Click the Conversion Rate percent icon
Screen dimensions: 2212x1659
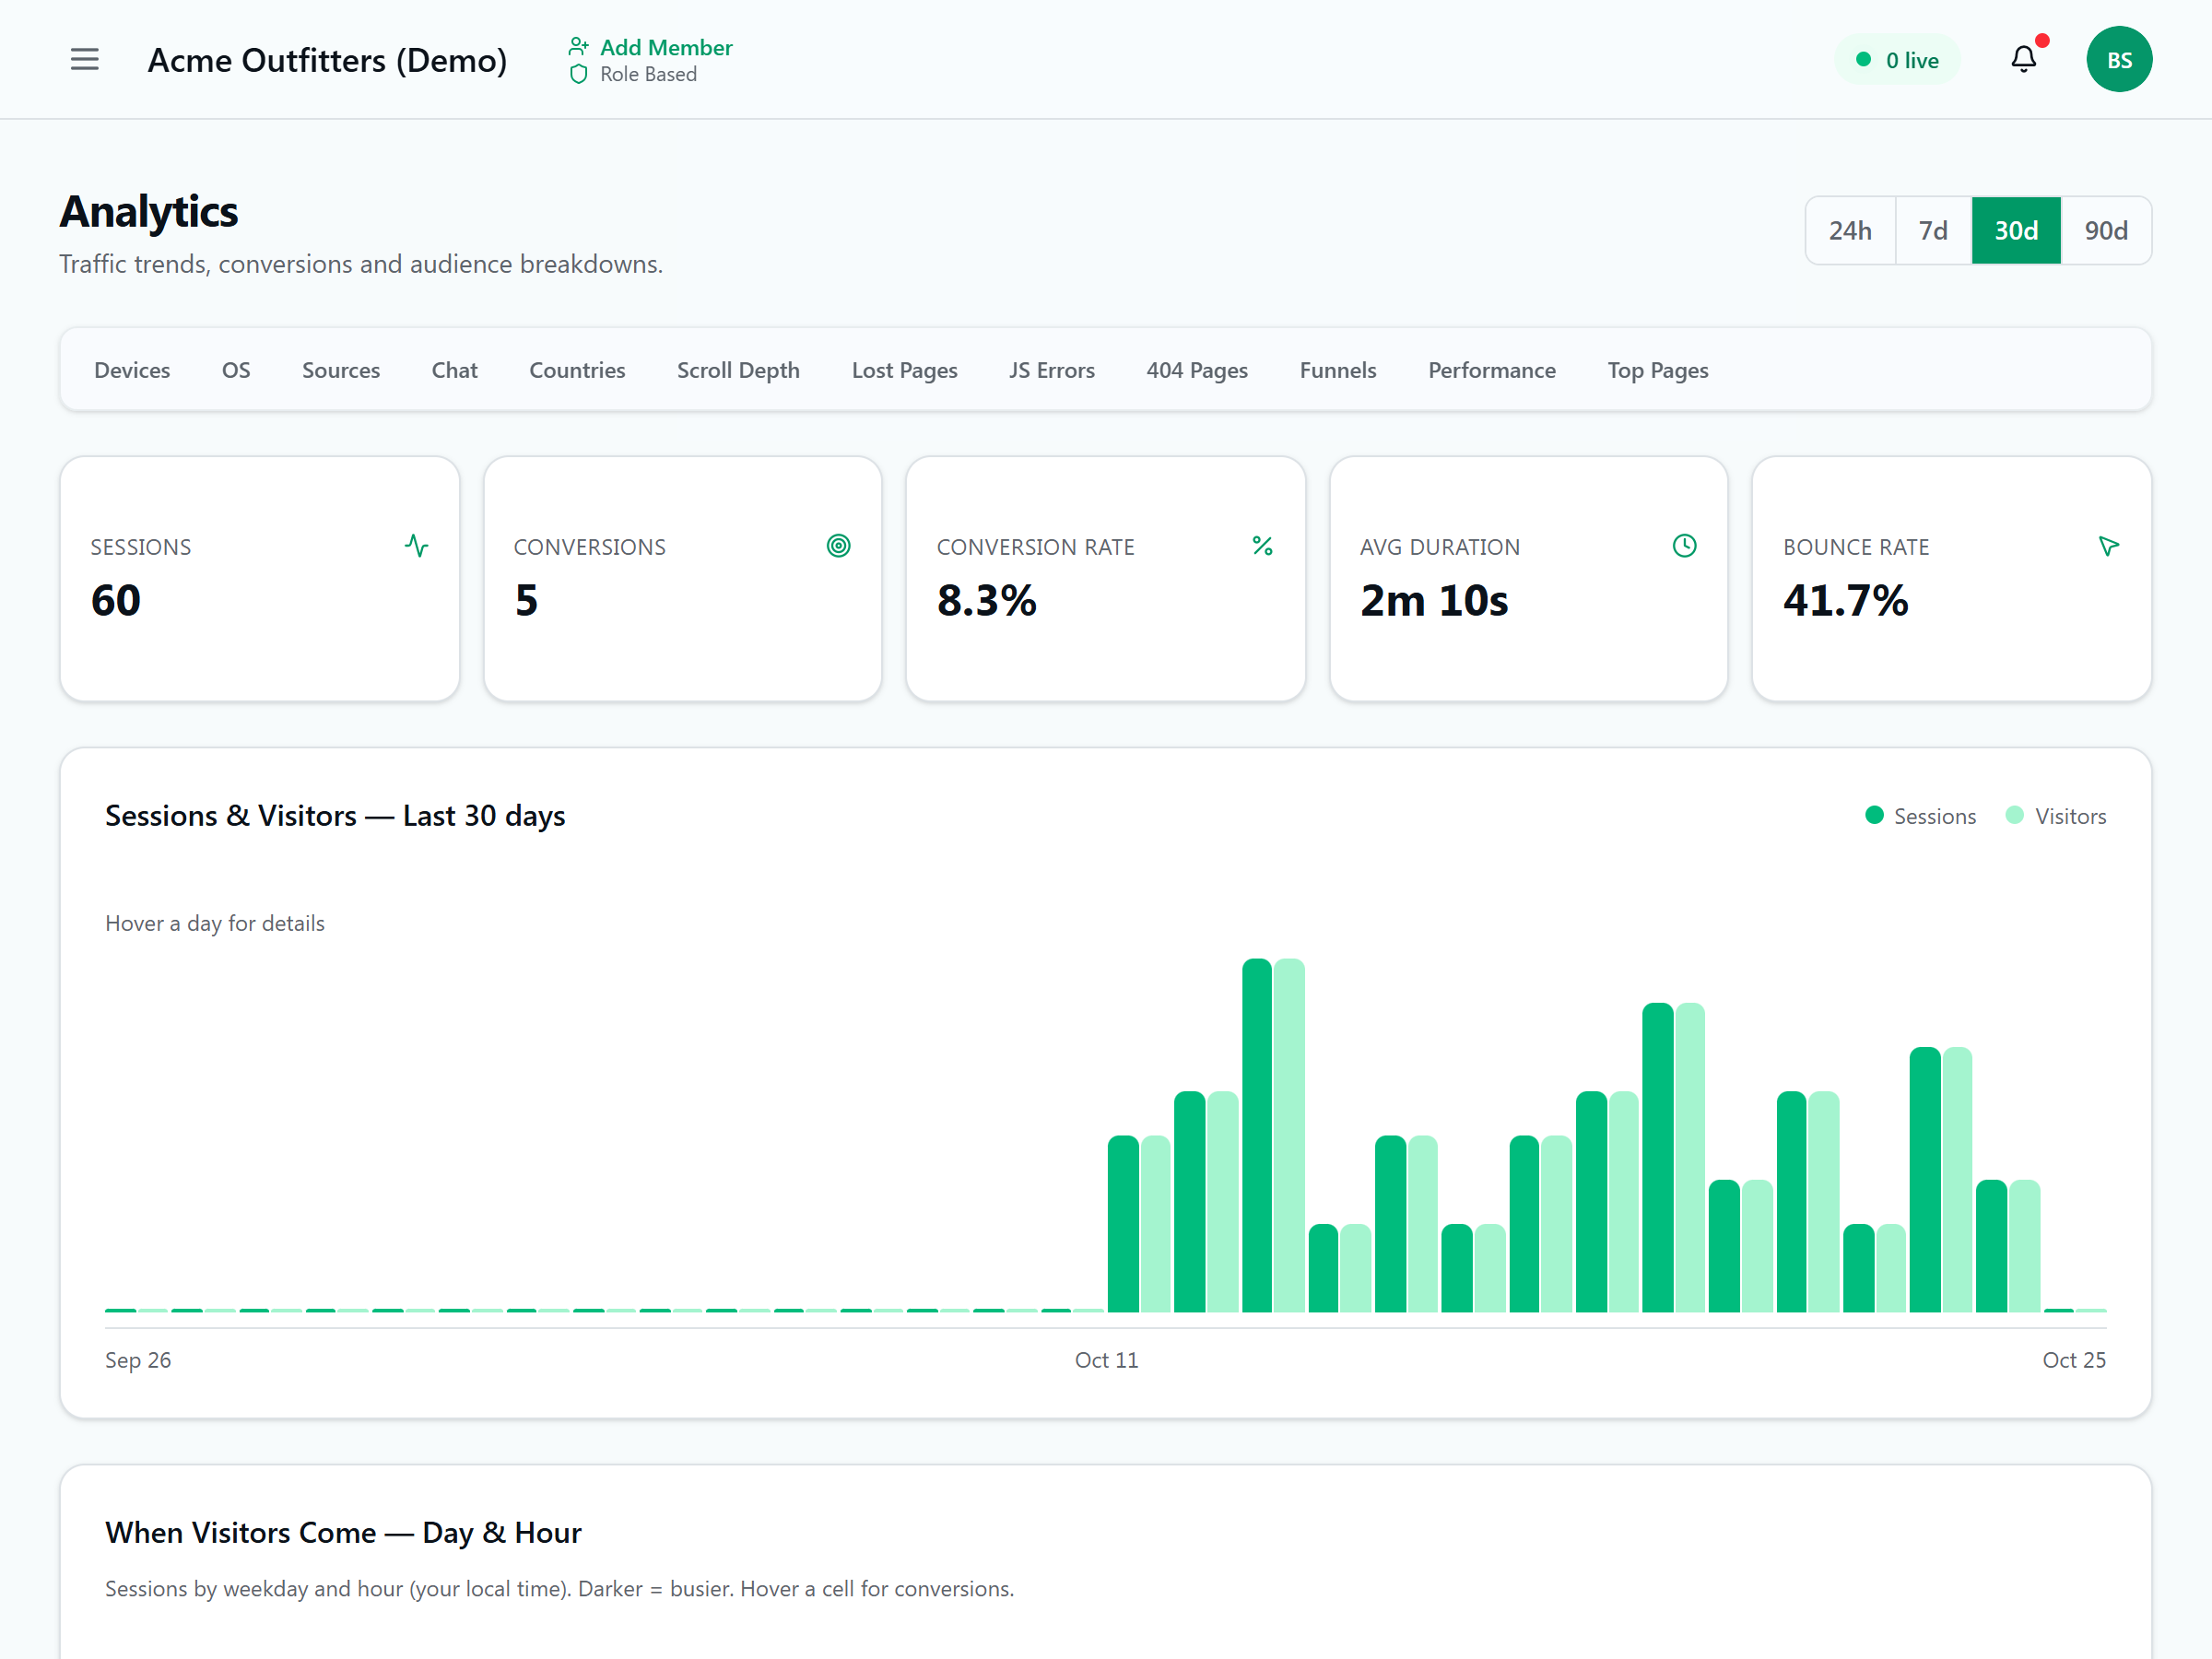[x=1263, y=546]
